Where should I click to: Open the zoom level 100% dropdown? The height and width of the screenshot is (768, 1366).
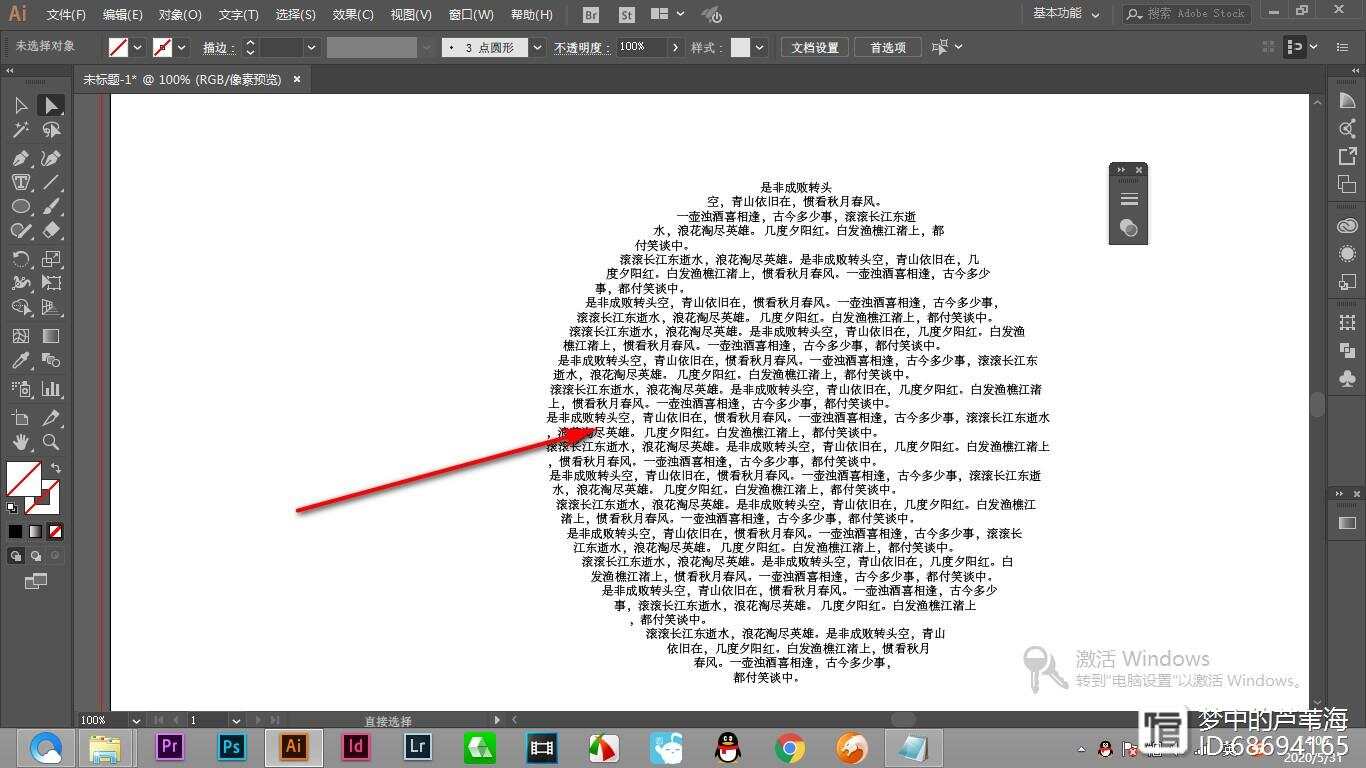click(x=136, y=720)
